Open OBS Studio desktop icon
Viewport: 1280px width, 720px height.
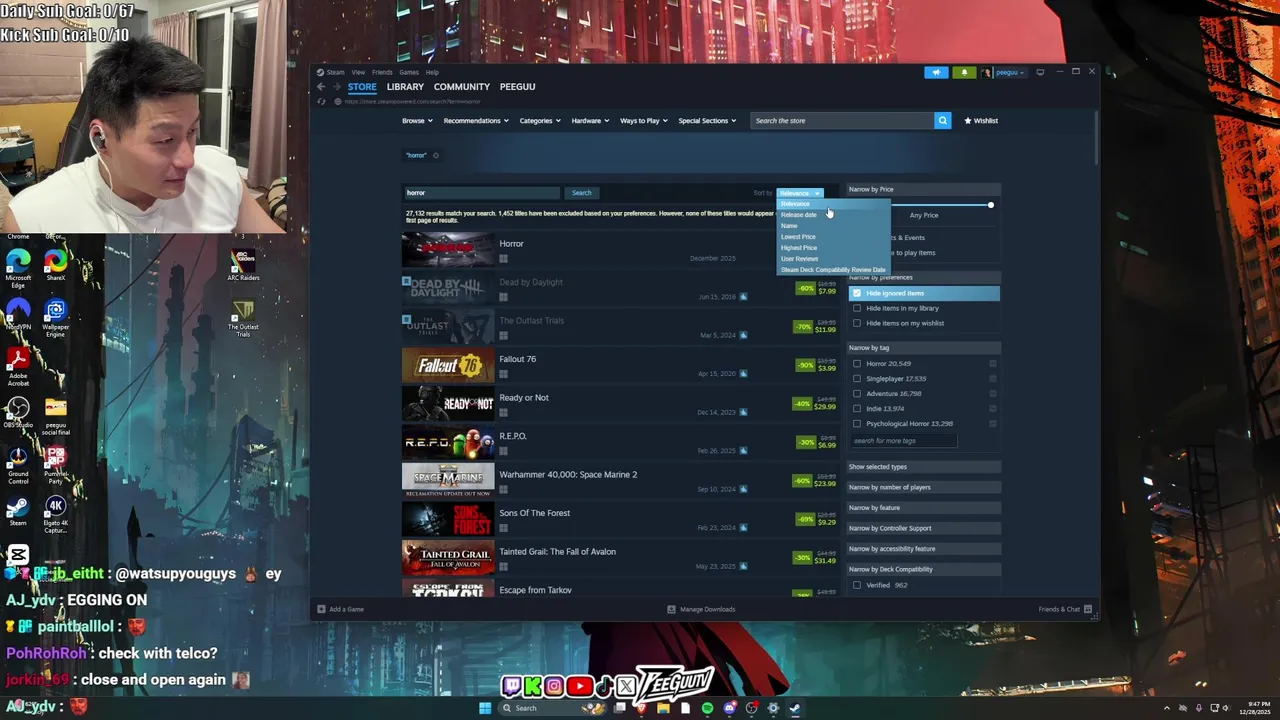[x=18, y=412]
